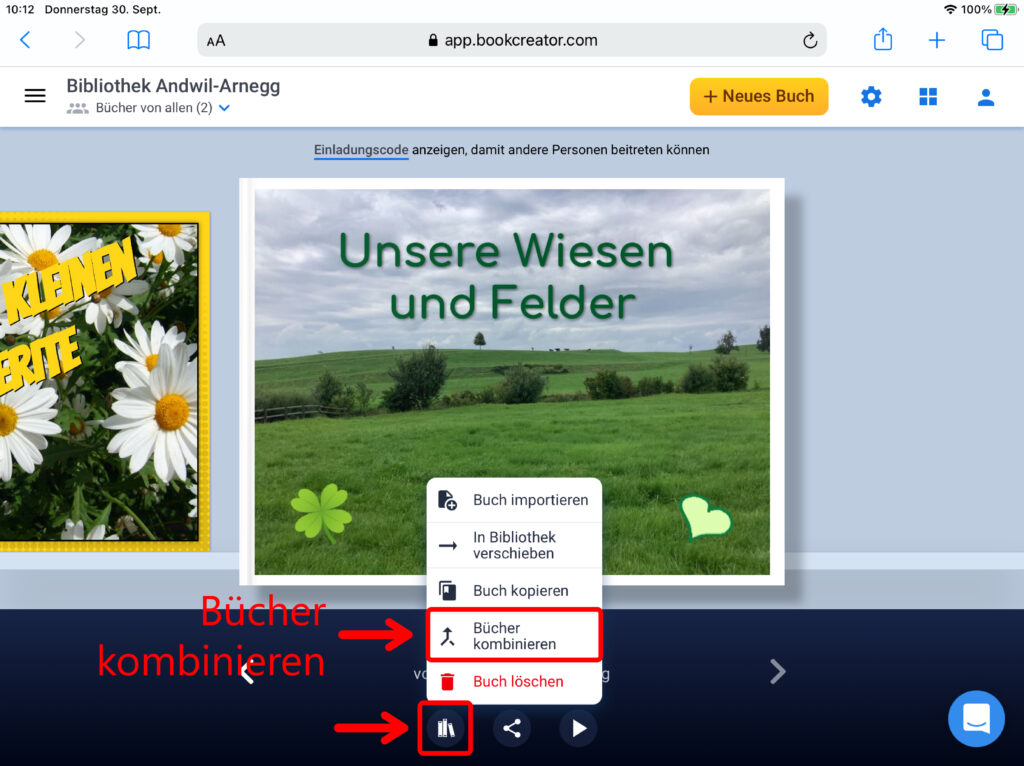The image size is (1024, 766).
Task: Play the book with the play button
Action: point(578,728)
